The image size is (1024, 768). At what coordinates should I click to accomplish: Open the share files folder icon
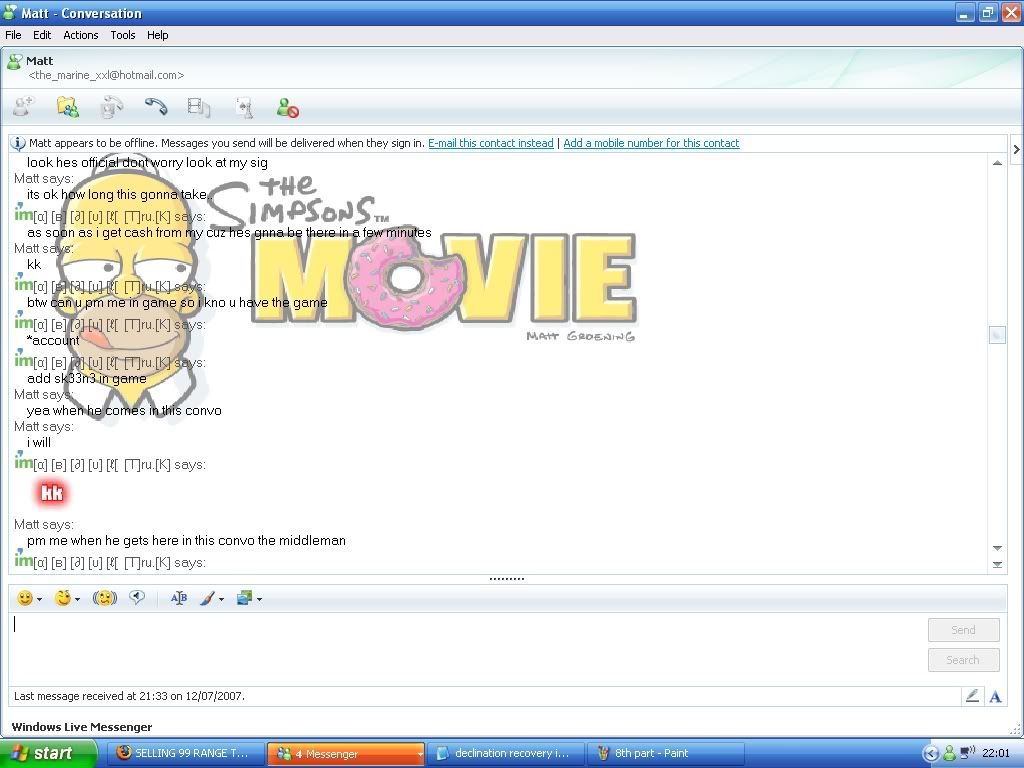[x=67, y=107]
